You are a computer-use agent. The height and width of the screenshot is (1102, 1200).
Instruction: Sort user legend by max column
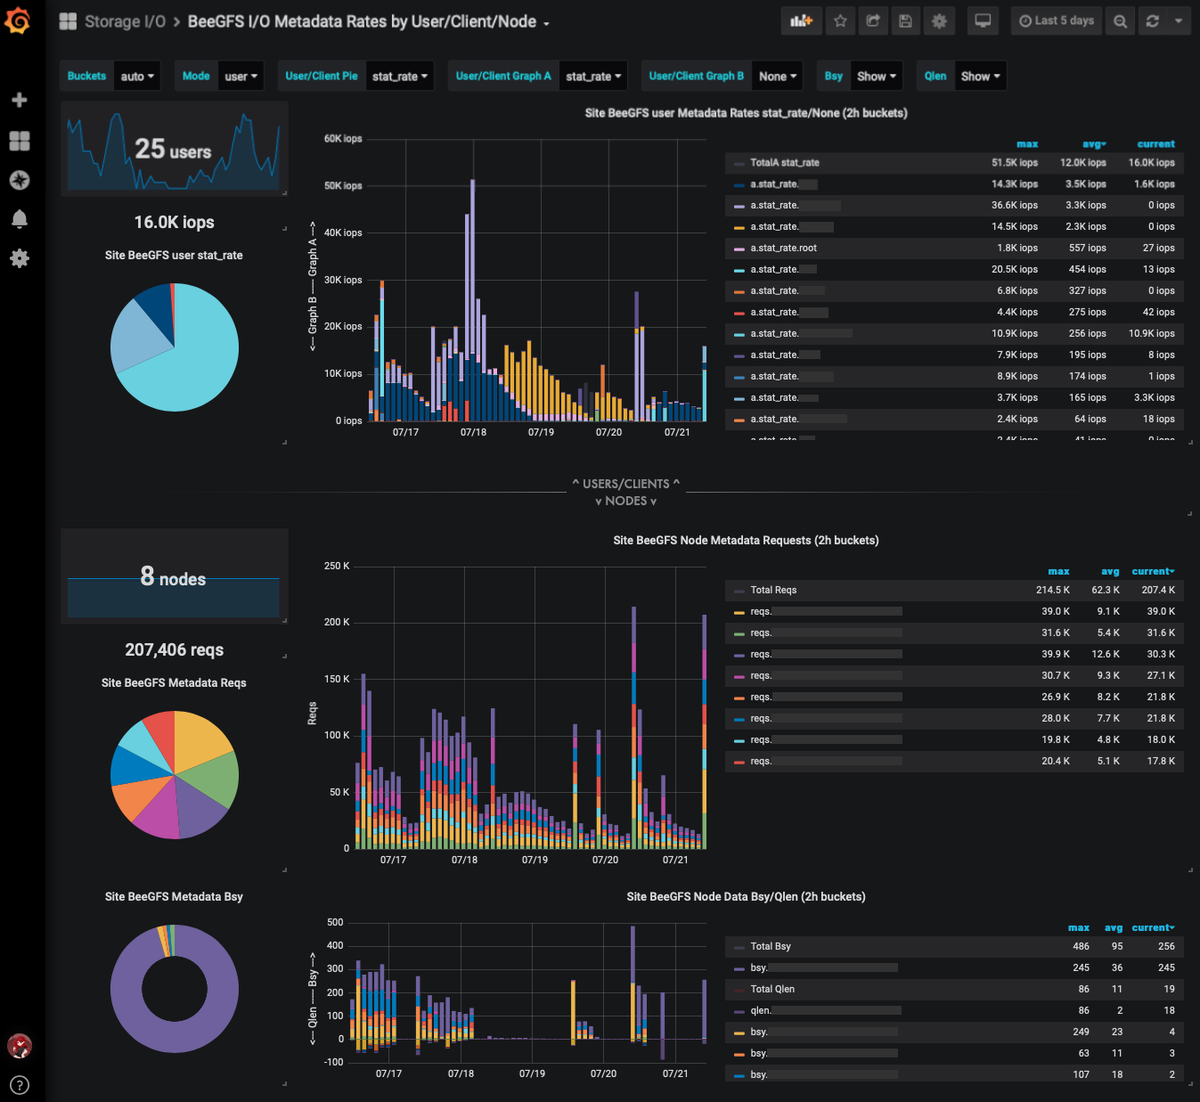pos(1027,144)
